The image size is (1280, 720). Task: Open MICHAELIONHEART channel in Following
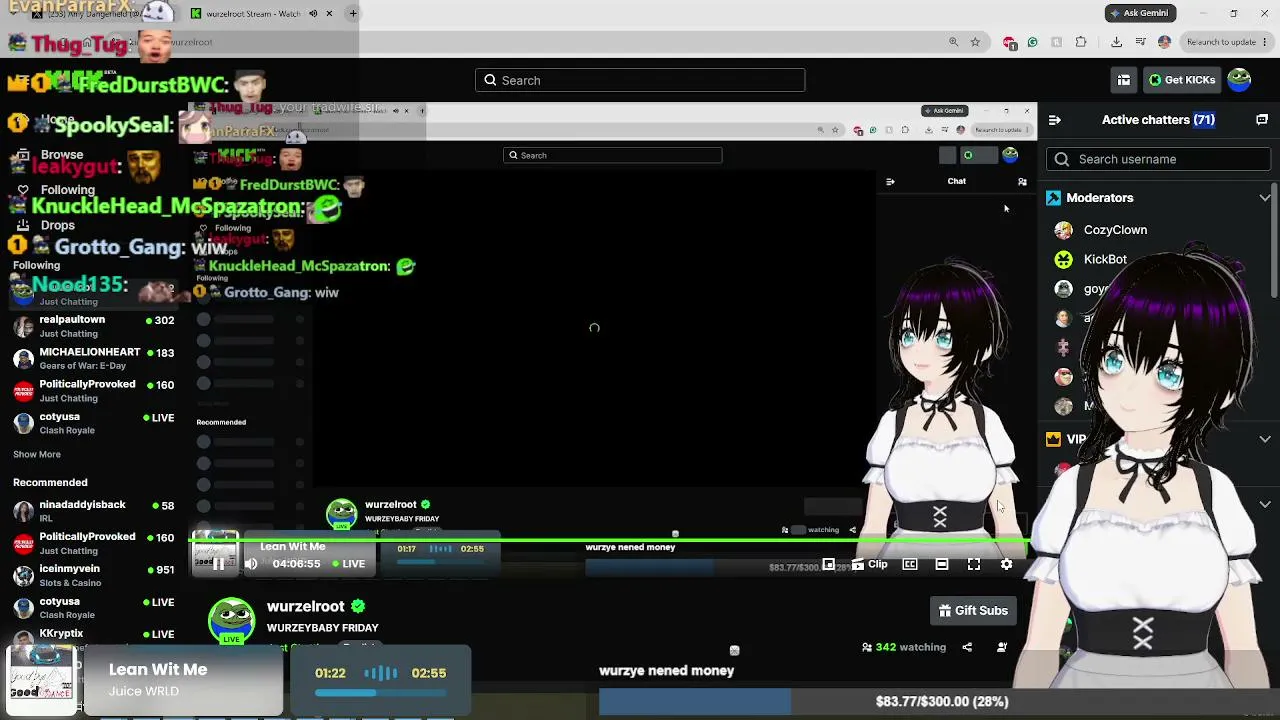point(94,358)
